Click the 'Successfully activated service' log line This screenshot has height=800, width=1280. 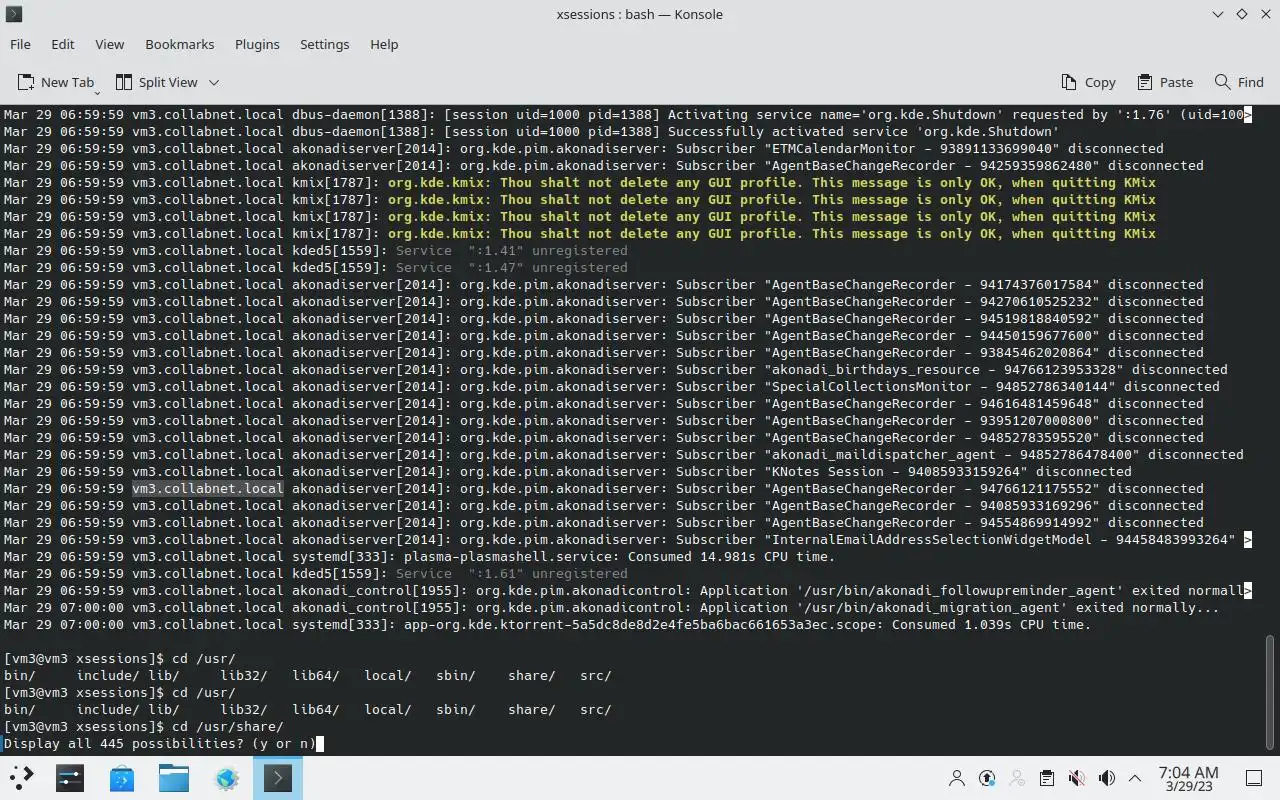[x=531, y=132]
